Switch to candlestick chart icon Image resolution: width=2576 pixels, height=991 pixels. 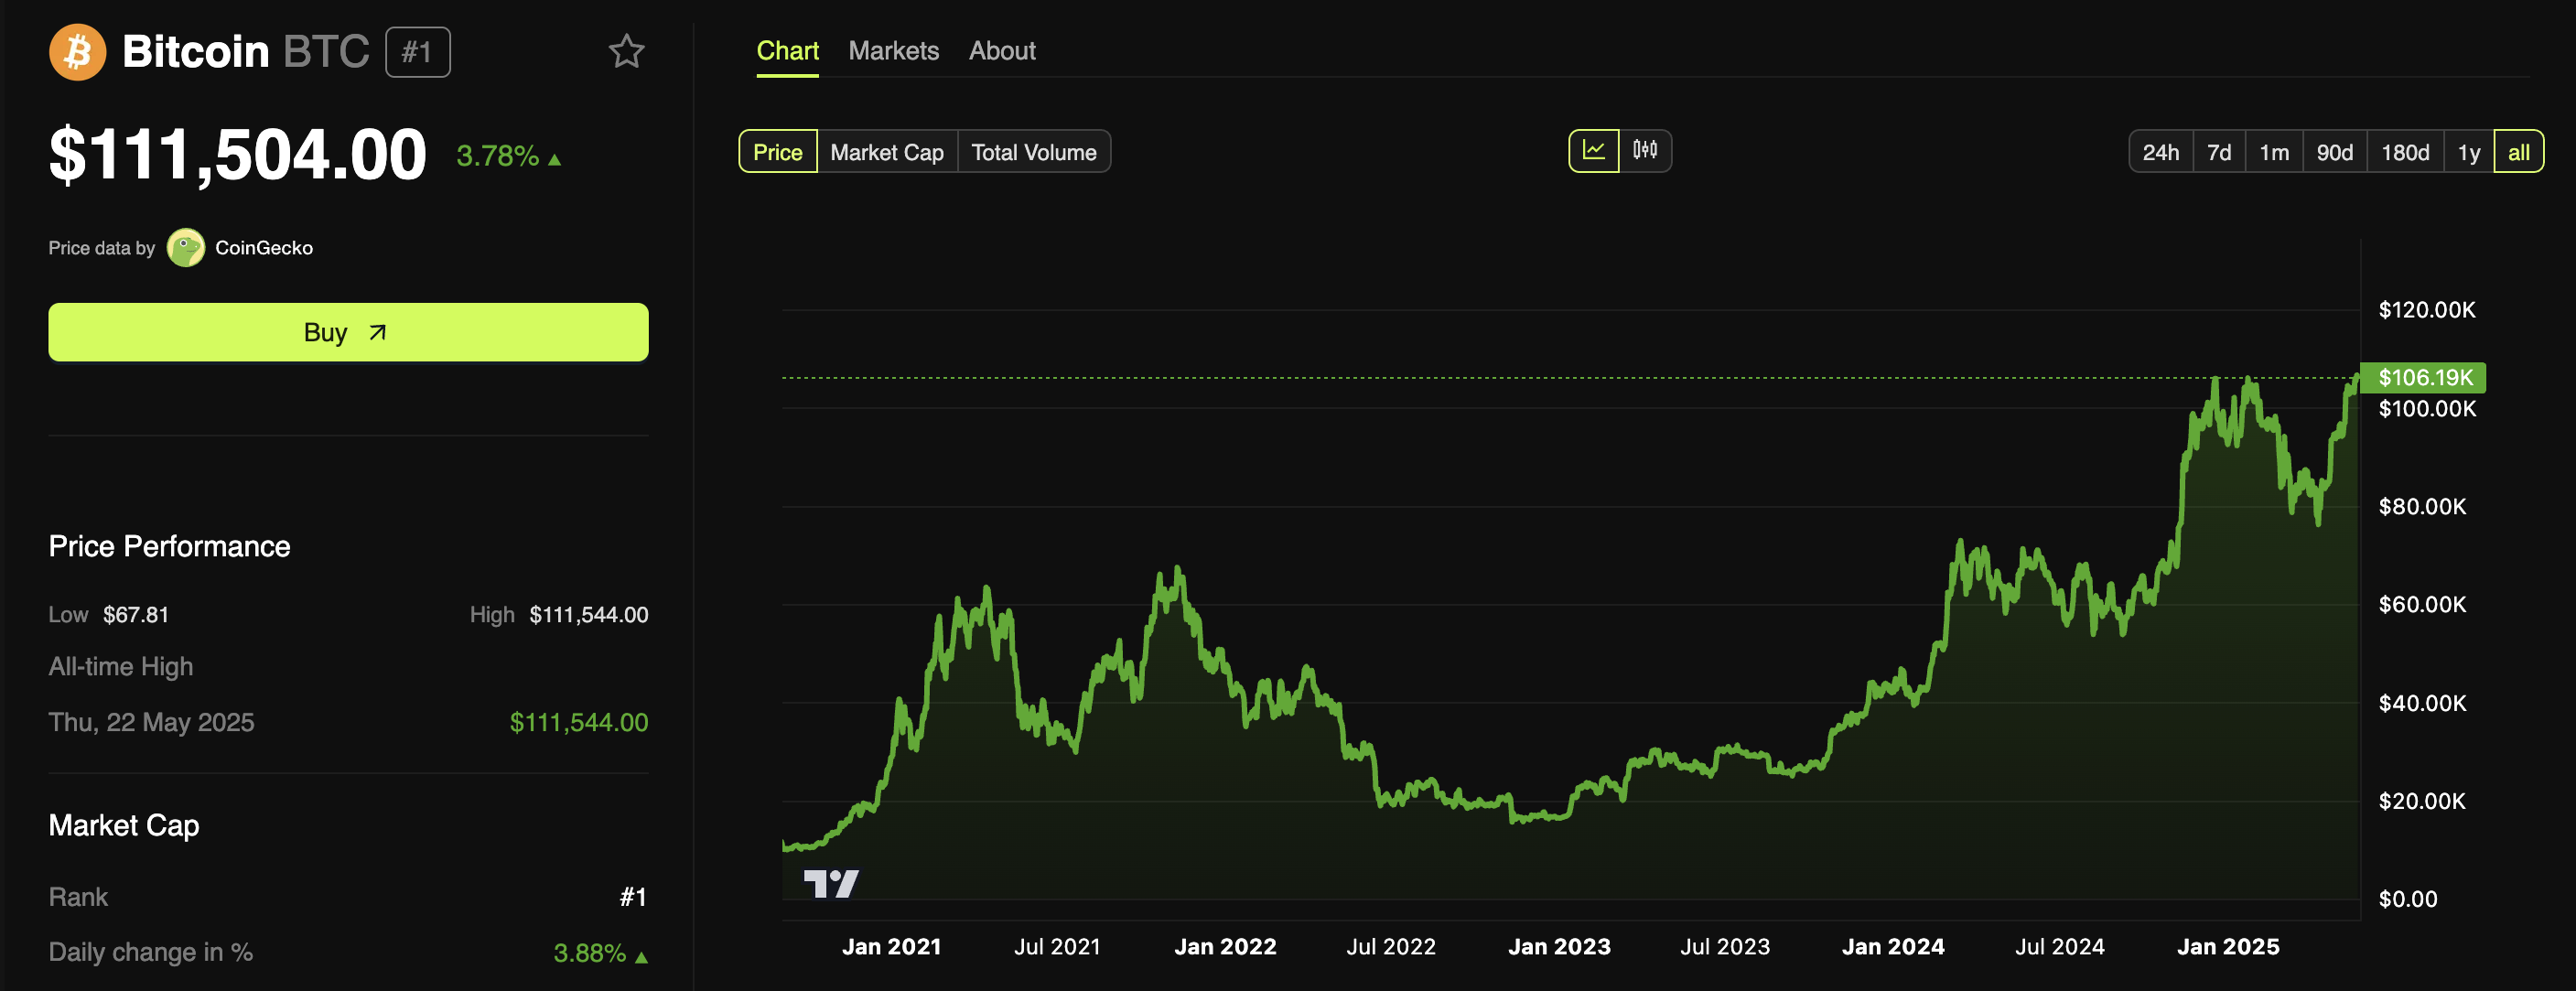tap(1645, 151)
